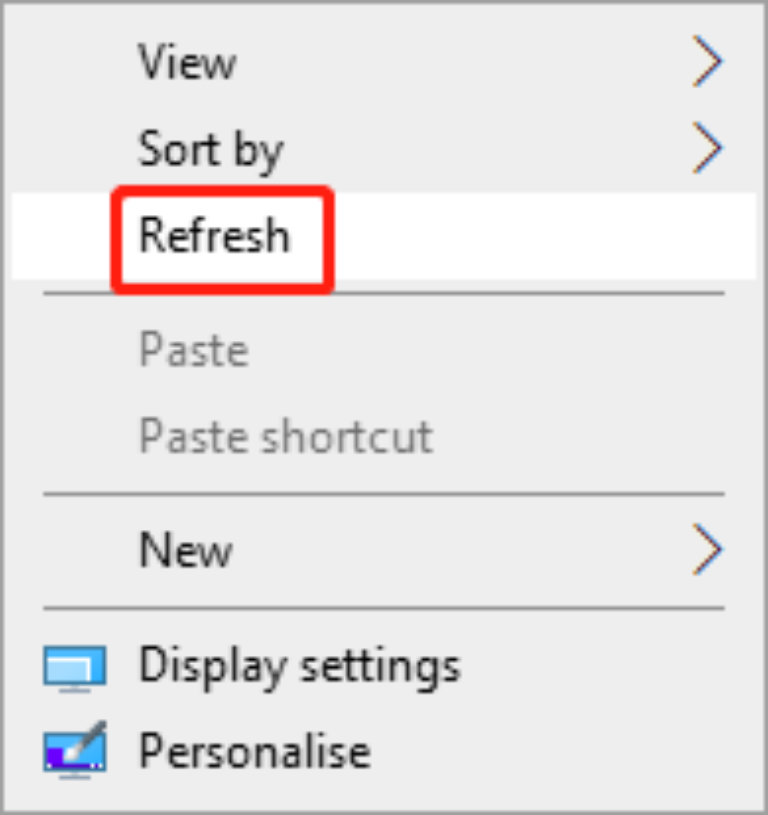This screenshot has width=768, height=815.
Task: Open Personalise from the context menu
Action: click(x=254, y=750)
